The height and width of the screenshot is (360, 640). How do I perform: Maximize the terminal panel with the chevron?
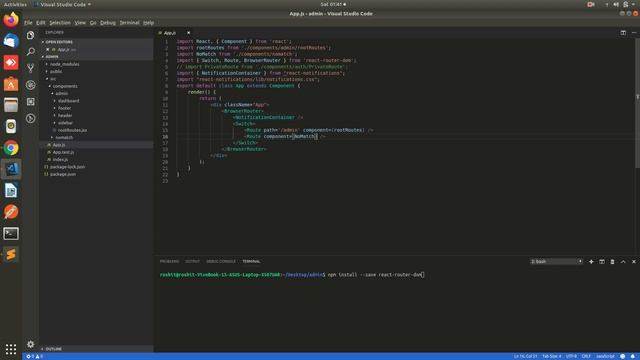point(623,262)
